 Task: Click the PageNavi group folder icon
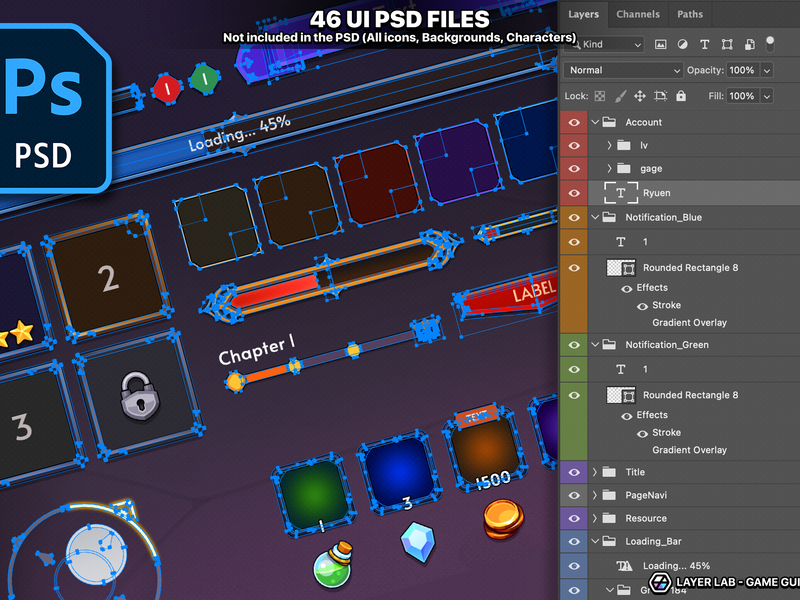(609, 495)
